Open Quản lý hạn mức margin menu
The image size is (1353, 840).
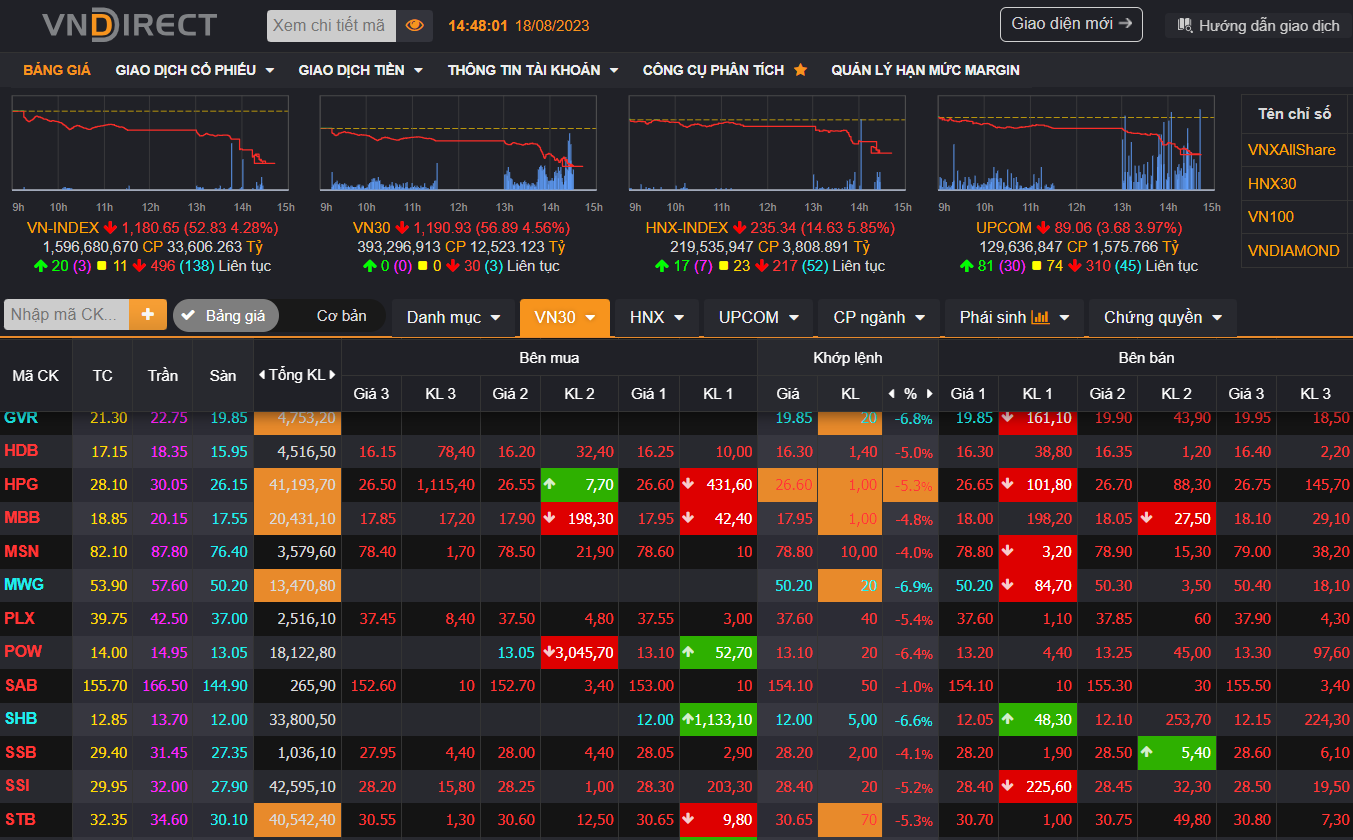[925, 70]
